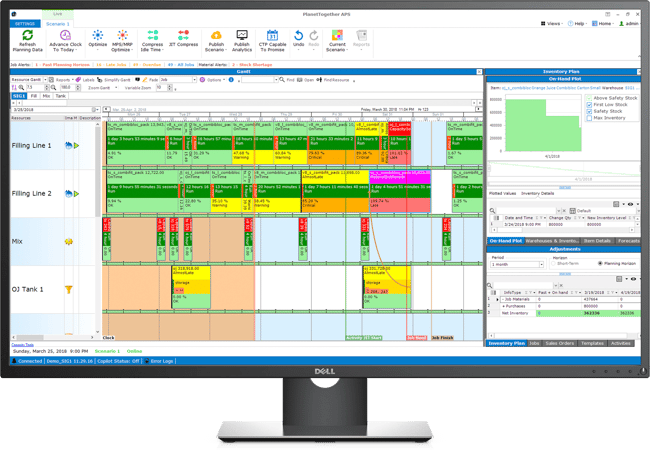This screenshot has height=450, width=650.
Task: Open Error Logs in status bar
Action: [x=159, y=361]
